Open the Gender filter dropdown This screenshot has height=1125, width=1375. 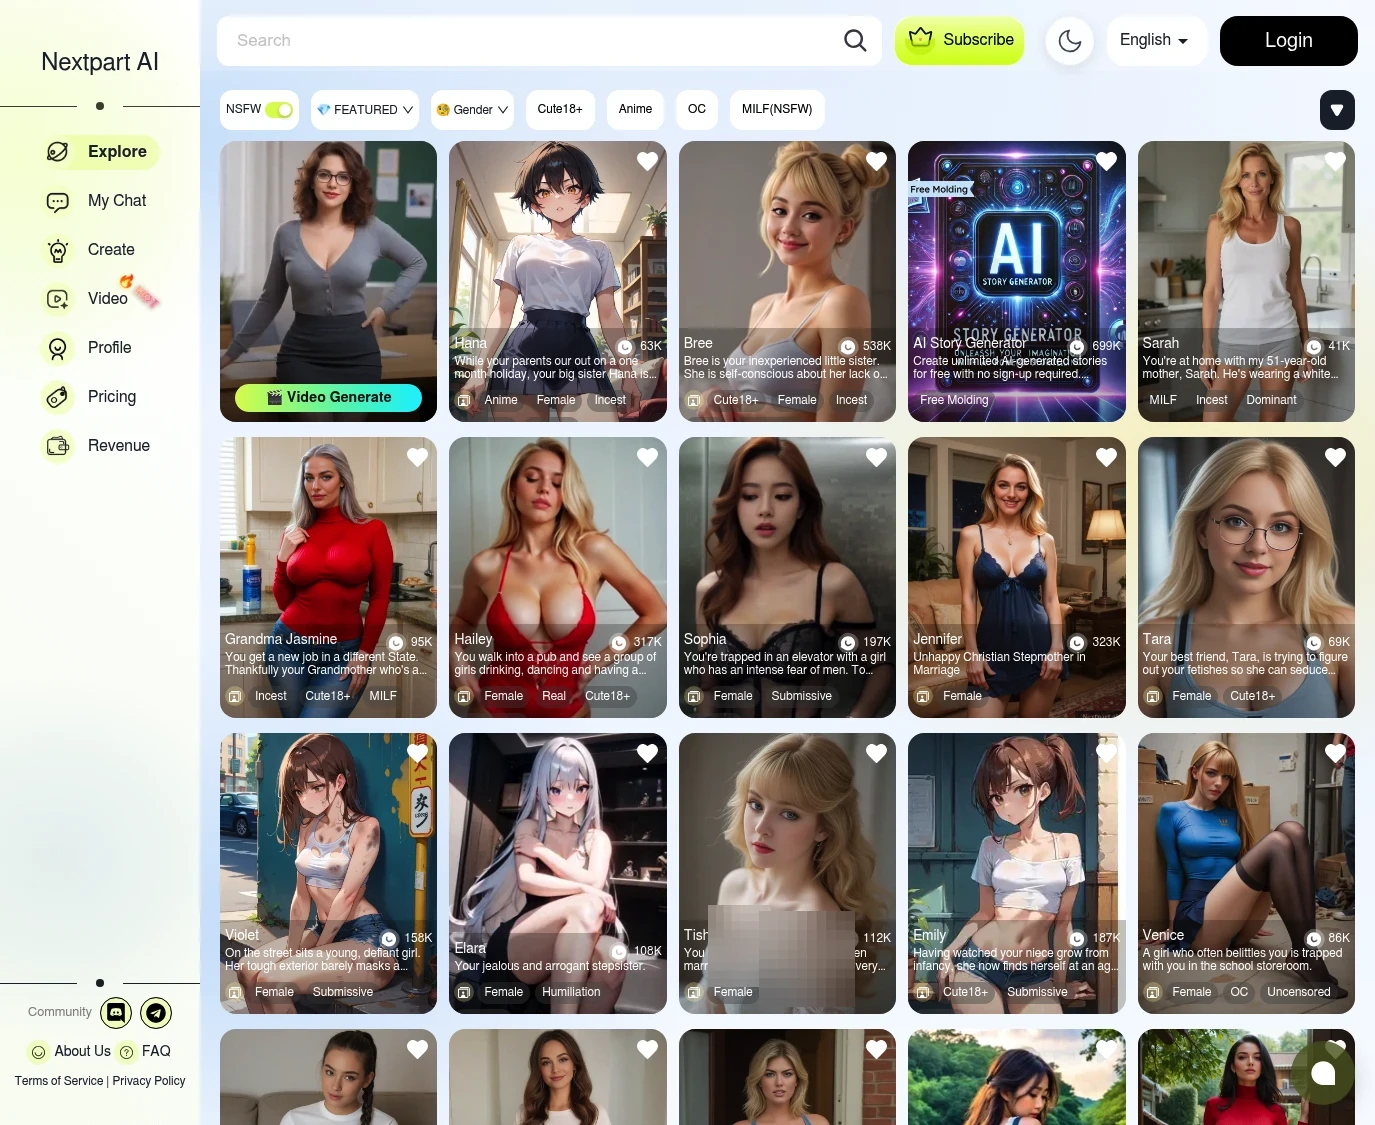[x=472, y=110]
